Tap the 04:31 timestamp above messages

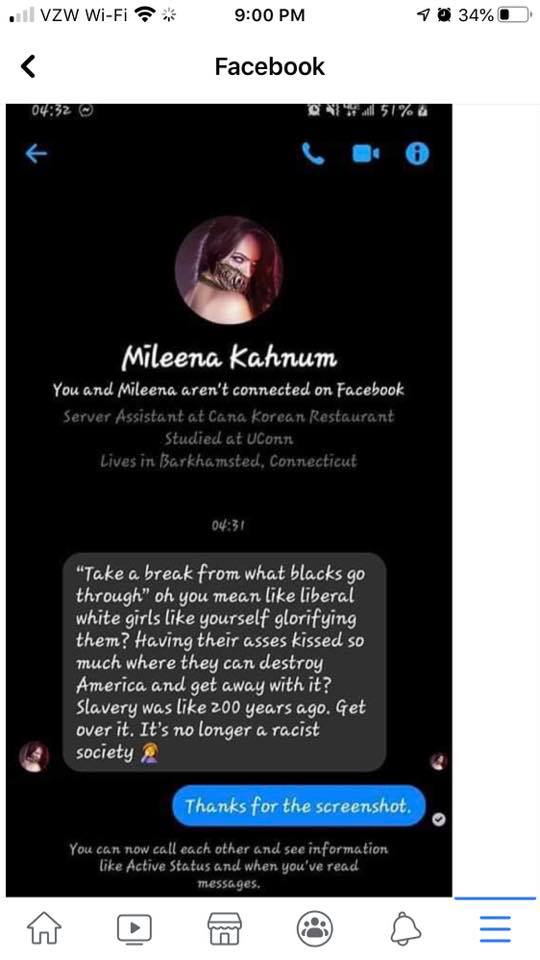pos(228,525)
